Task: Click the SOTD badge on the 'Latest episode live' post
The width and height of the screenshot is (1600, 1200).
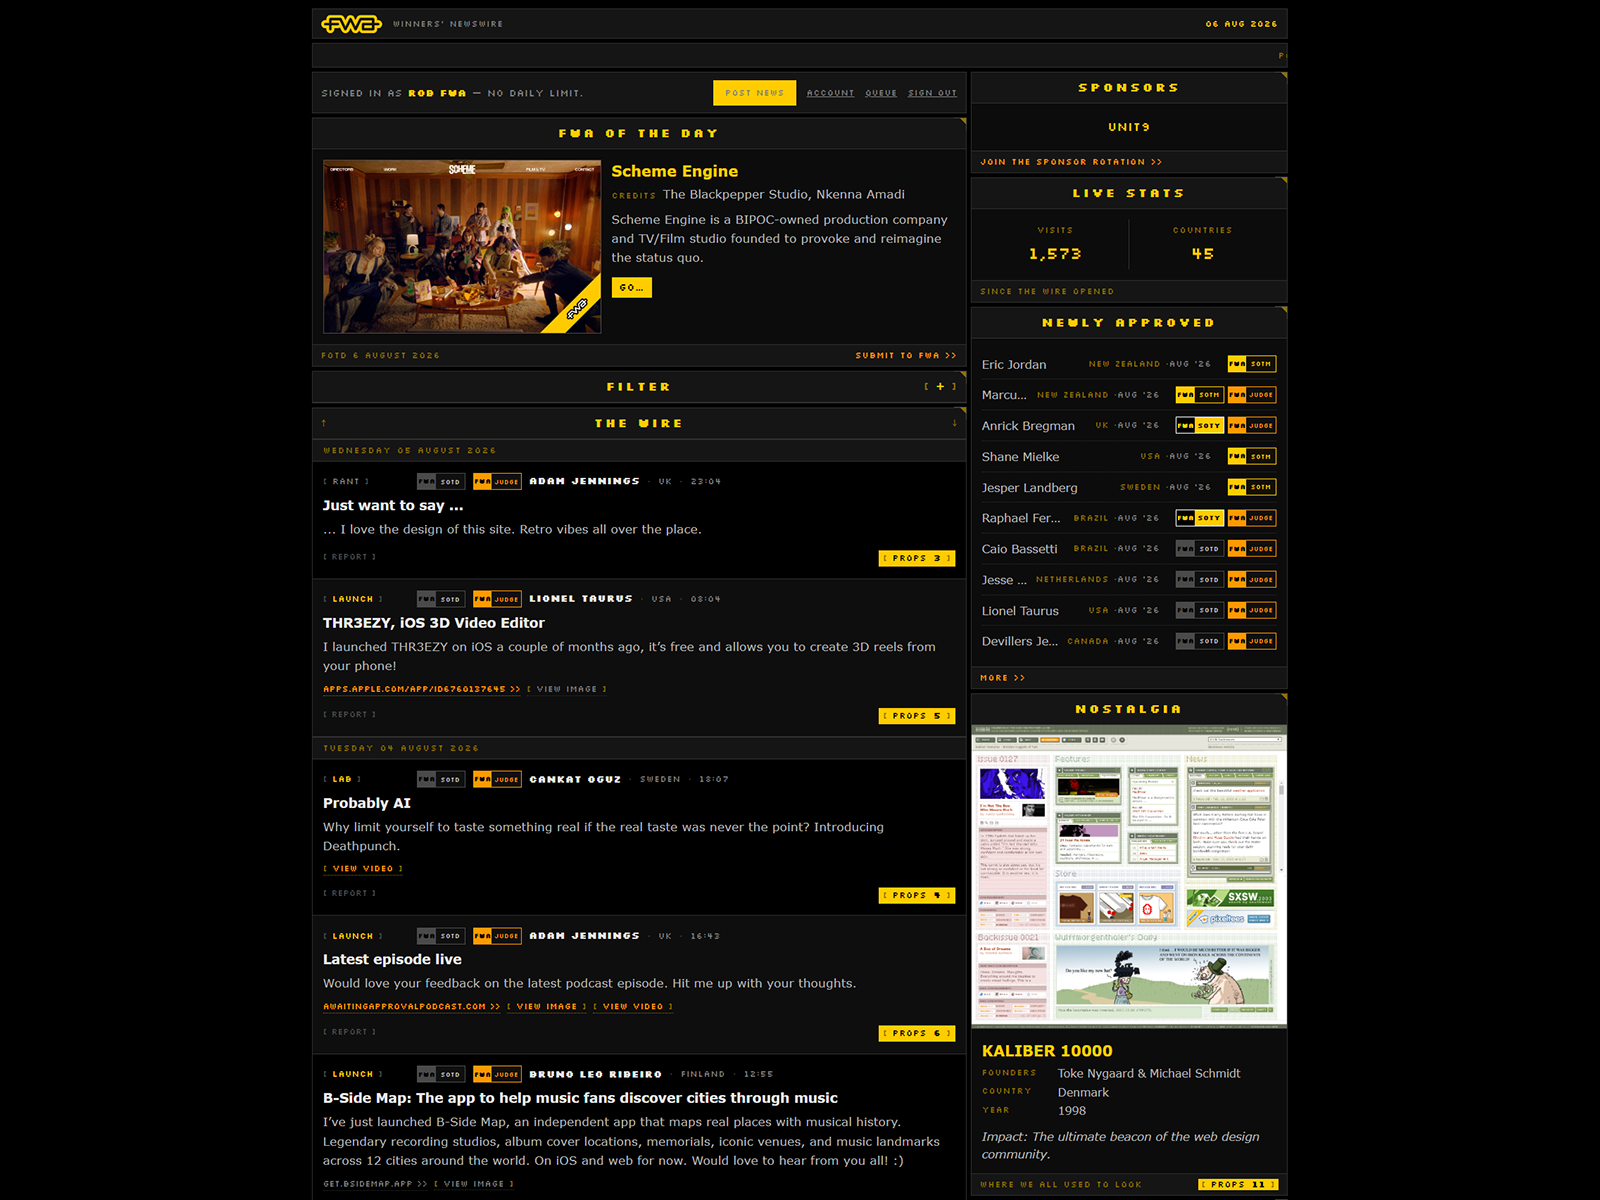Action: tap(441, 936)
